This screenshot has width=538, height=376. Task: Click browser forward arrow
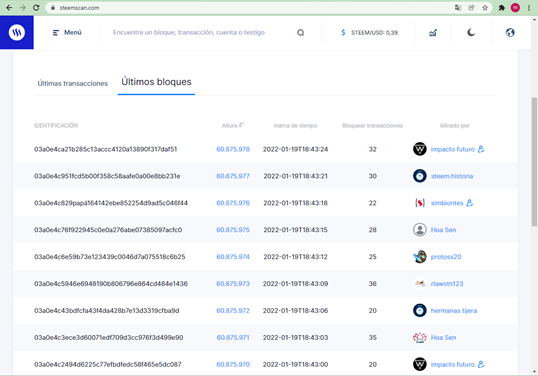point(23,8)
